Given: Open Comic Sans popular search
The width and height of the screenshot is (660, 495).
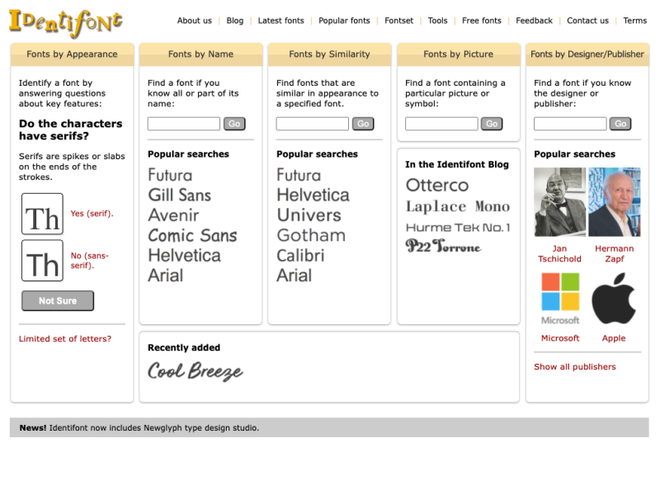Looking at the screenshot, I should tap(192, 236).
